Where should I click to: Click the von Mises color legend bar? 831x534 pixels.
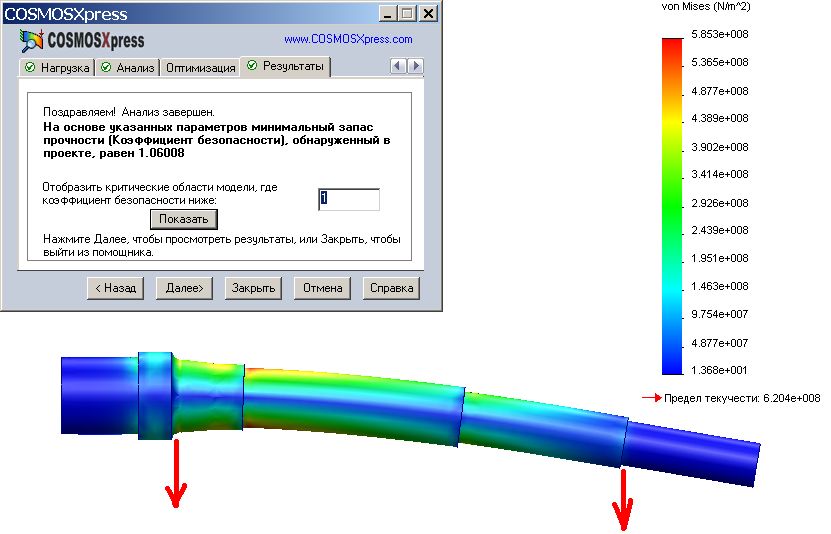pos(673,206)
